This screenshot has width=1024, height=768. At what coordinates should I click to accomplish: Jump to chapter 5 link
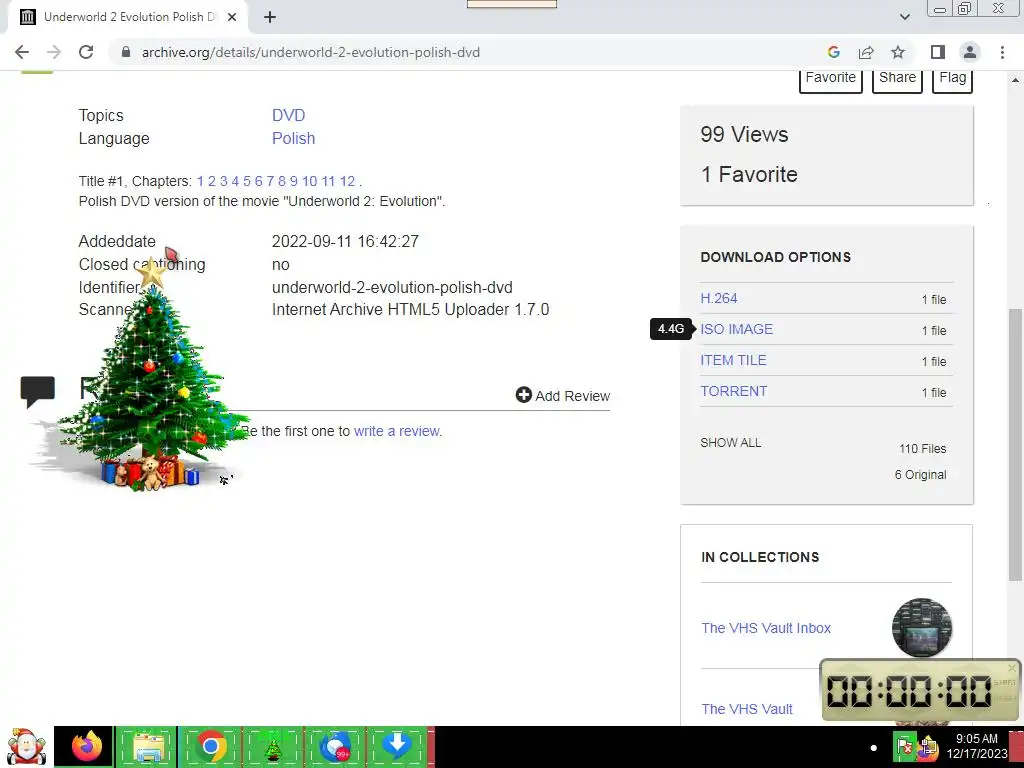coord(247,182)
